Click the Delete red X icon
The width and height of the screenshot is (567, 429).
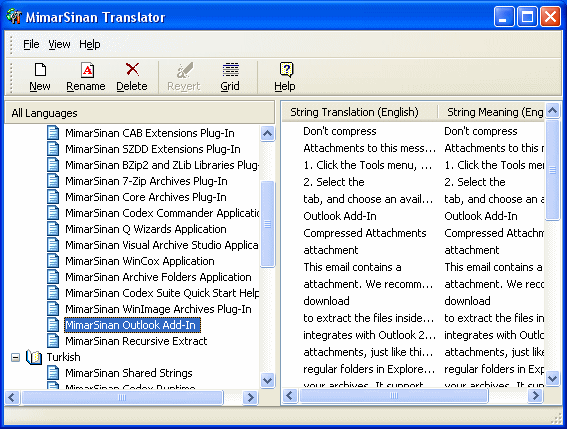[132, 69]
